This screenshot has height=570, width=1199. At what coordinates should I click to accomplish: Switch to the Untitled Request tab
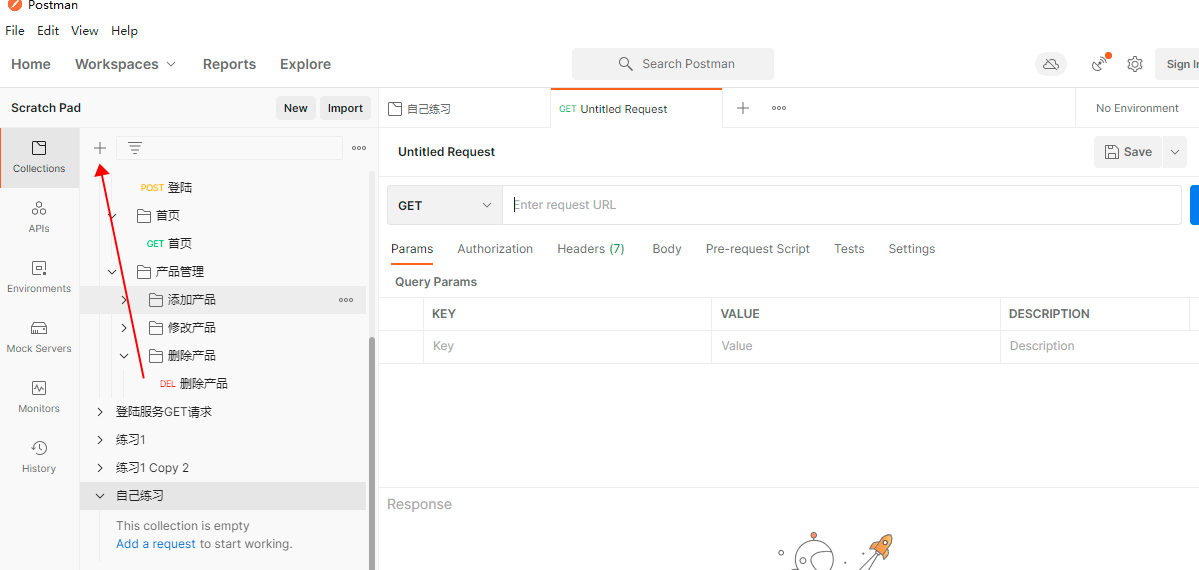(x=636, y=109)
